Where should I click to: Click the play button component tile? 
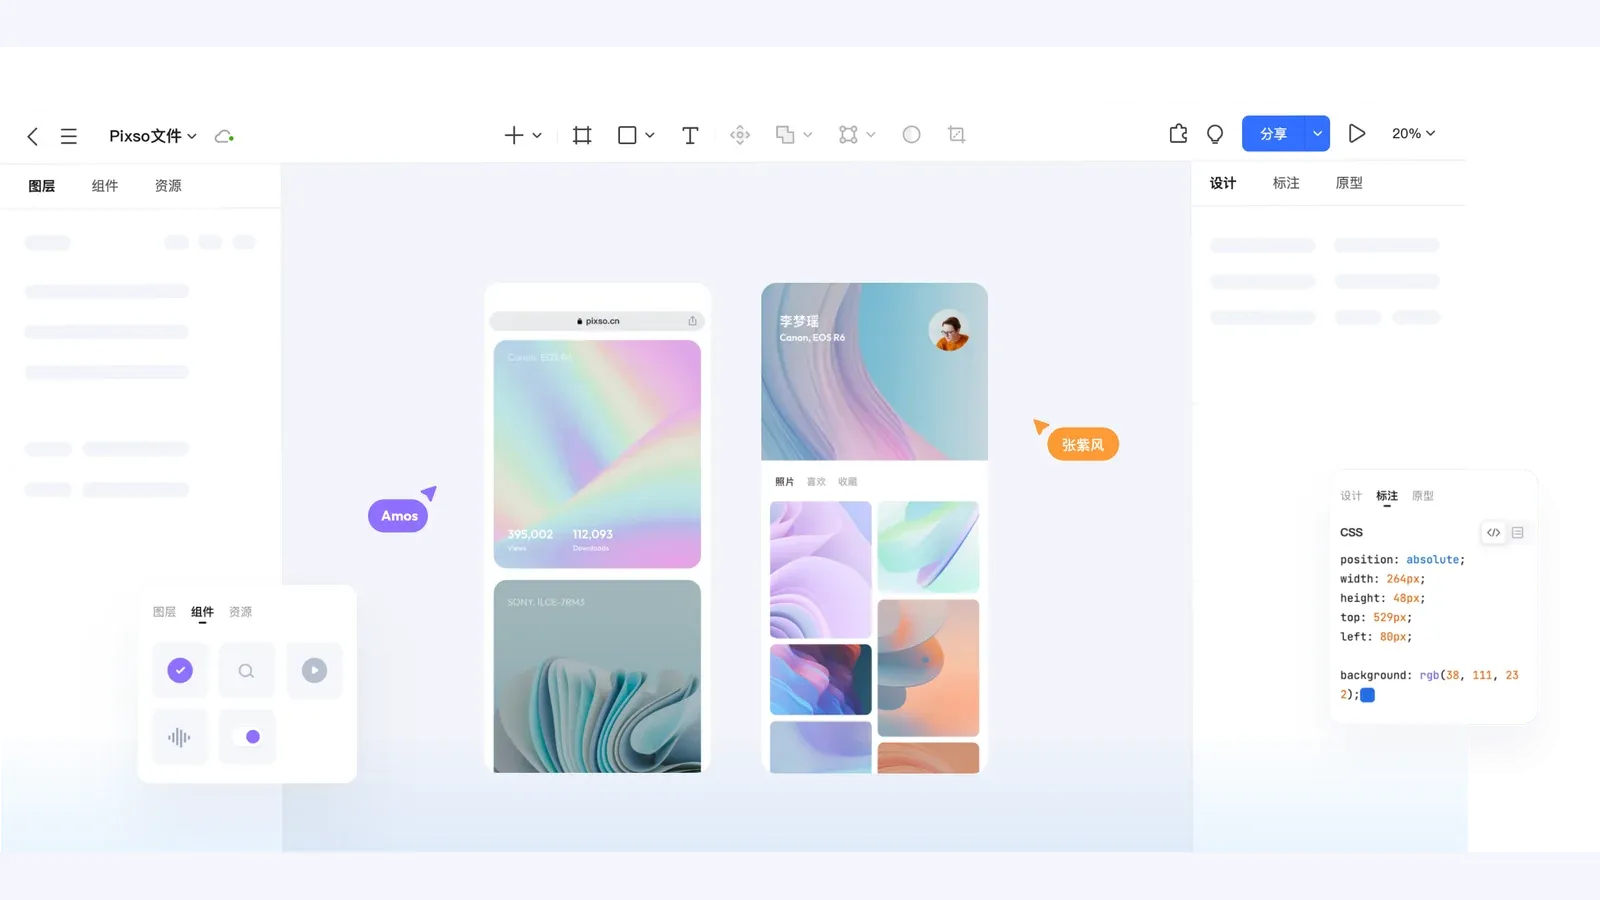314,670
